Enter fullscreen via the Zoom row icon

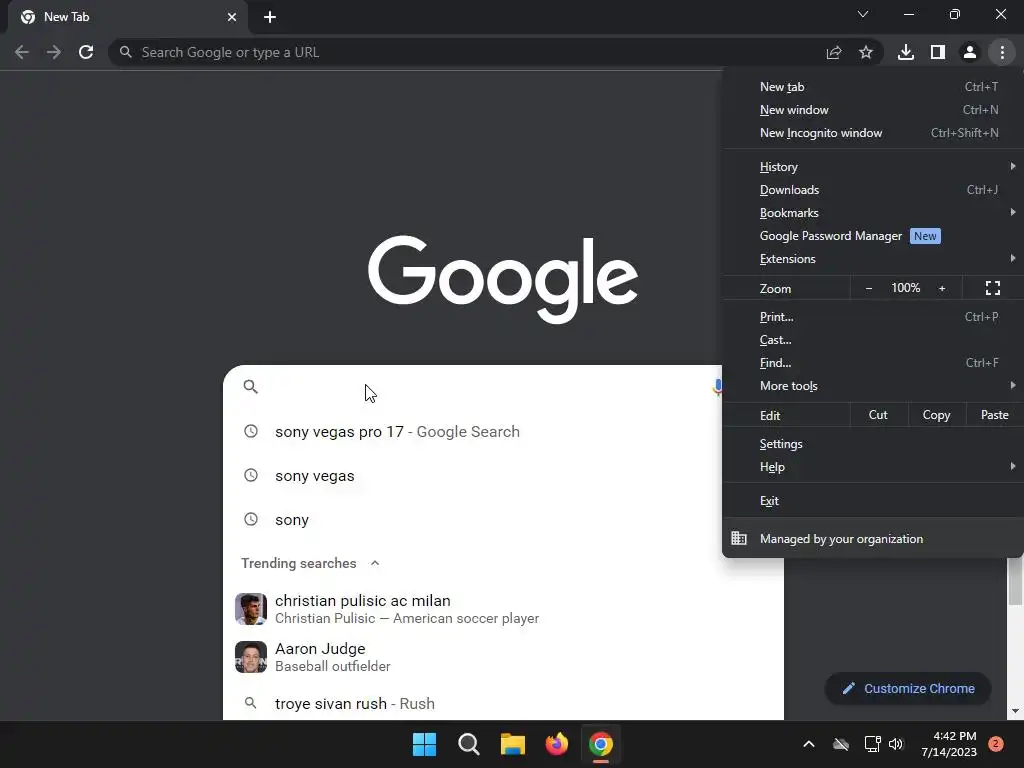coord(993,288)
